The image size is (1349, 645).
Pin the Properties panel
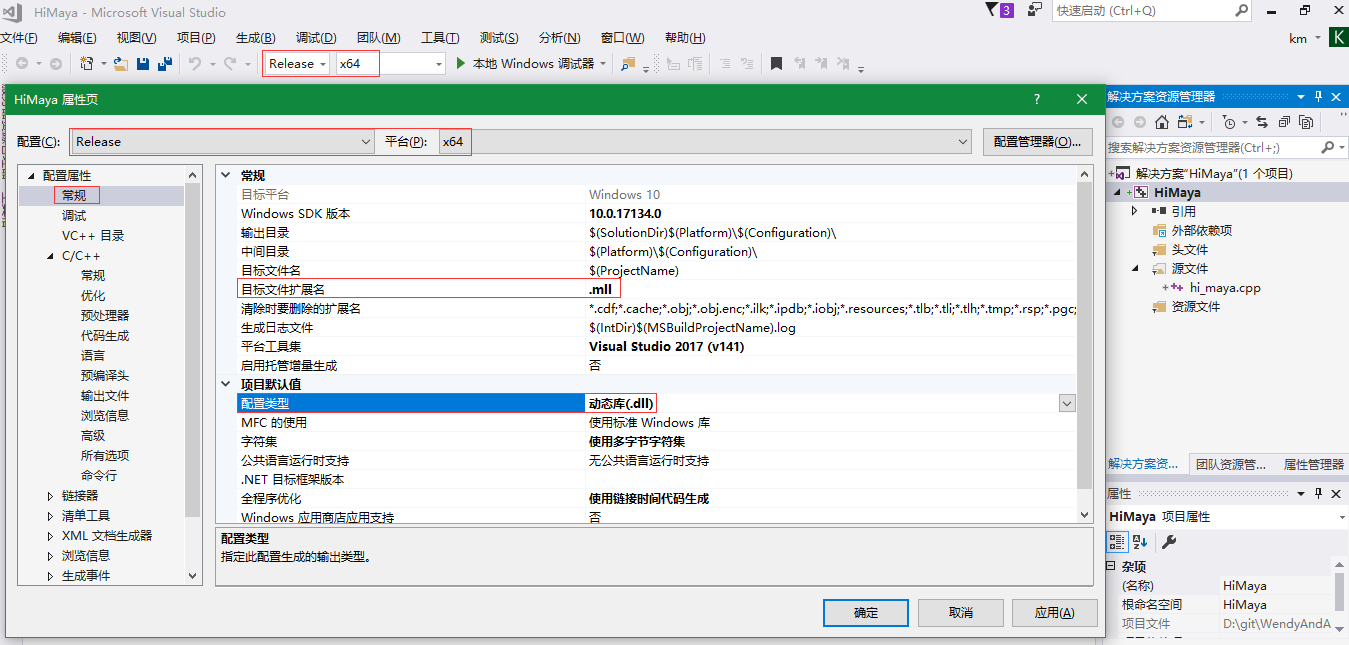click(1319, 494)
